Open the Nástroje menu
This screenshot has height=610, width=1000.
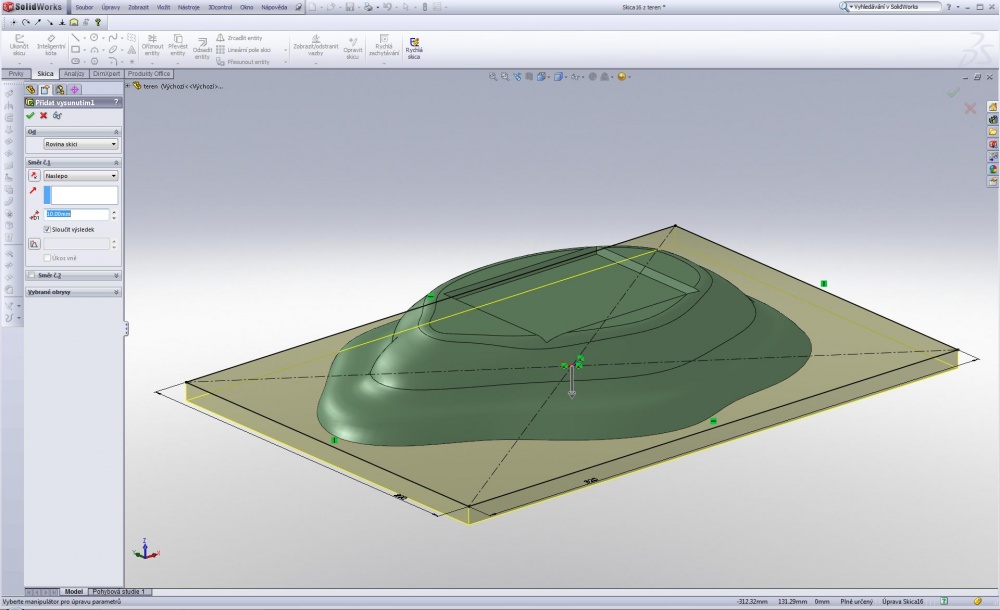189,7
